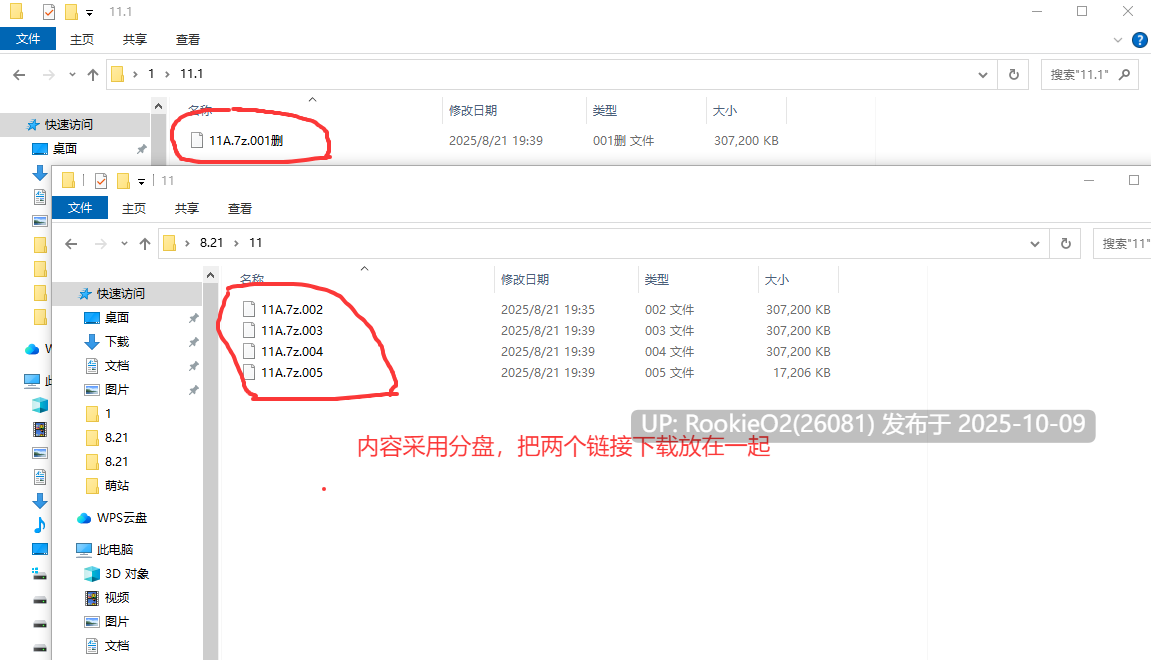Expand the ribbon chevron in the 11.1 window
The width and height of the screenshot is (1151, 660).
[1118, 40]
